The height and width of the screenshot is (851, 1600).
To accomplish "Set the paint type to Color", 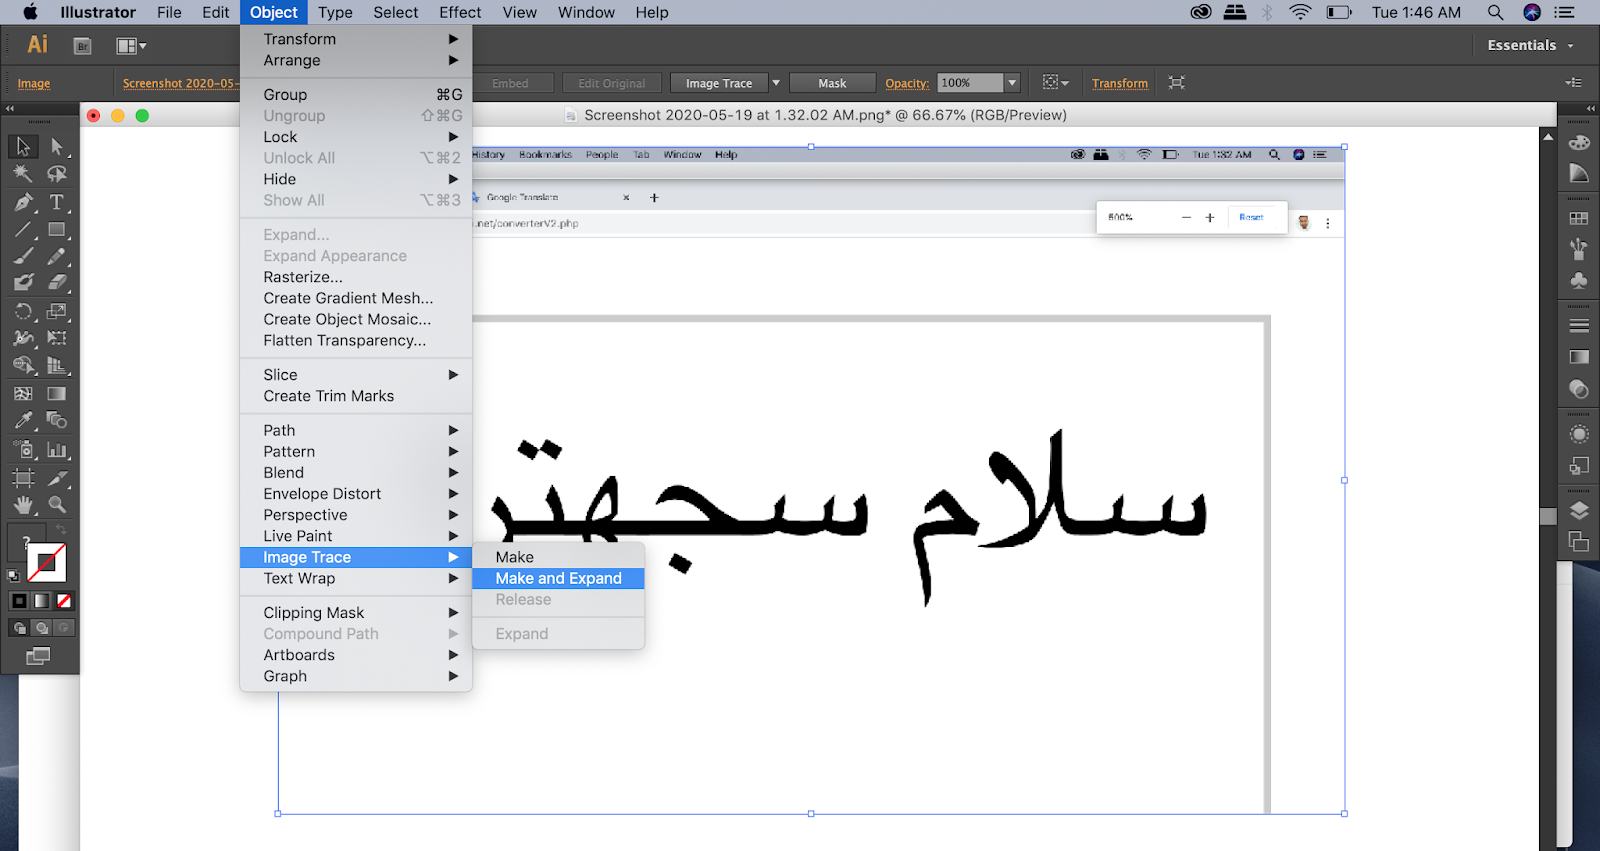I will pyautogui.click(x=19, y=601).
